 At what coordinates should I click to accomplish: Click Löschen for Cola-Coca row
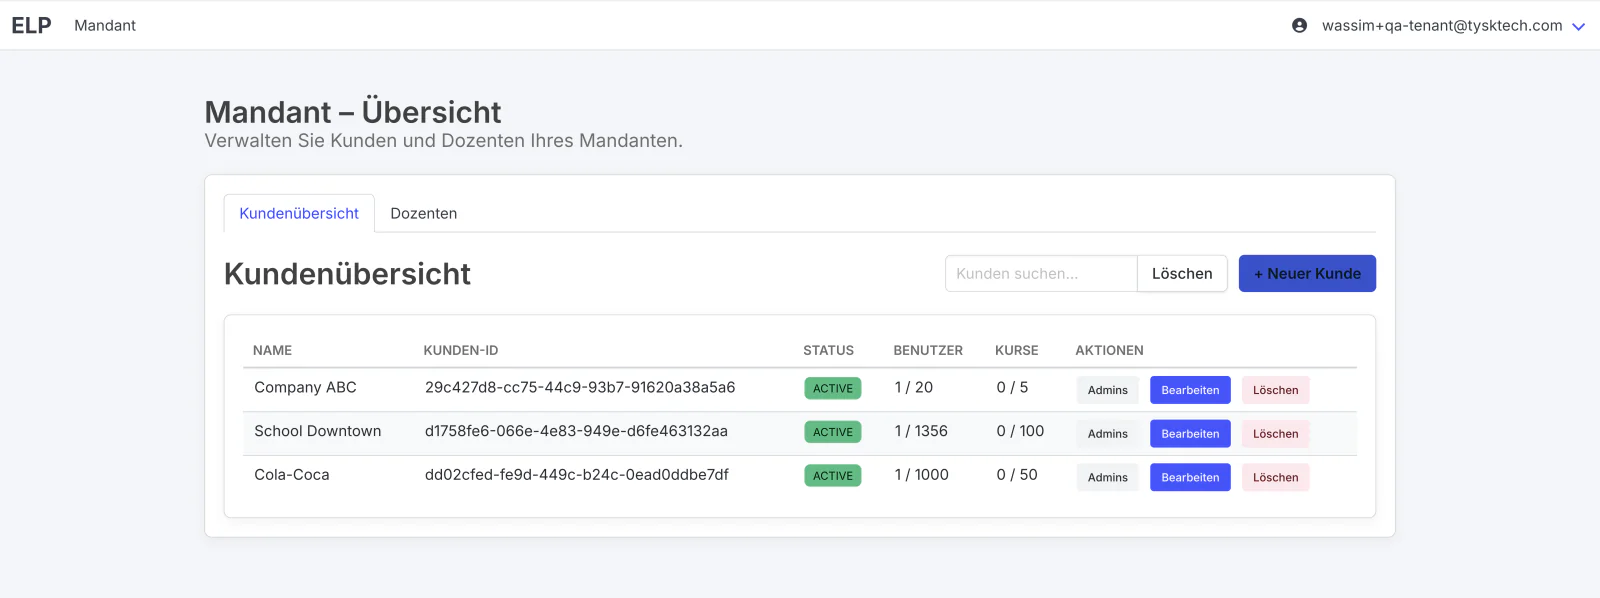1276,478
